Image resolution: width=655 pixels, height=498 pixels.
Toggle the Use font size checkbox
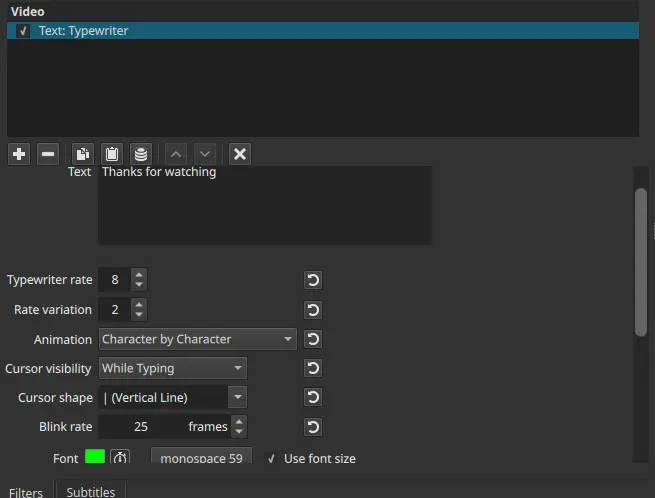272,458
